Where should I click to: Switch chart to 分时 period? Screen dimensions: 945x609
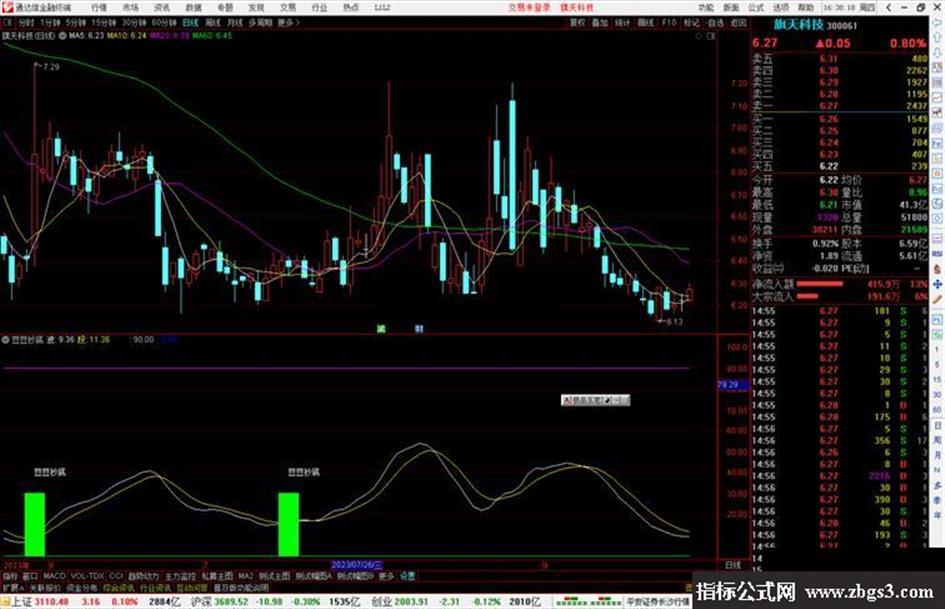pyautogui.click(x=26, y=22)
